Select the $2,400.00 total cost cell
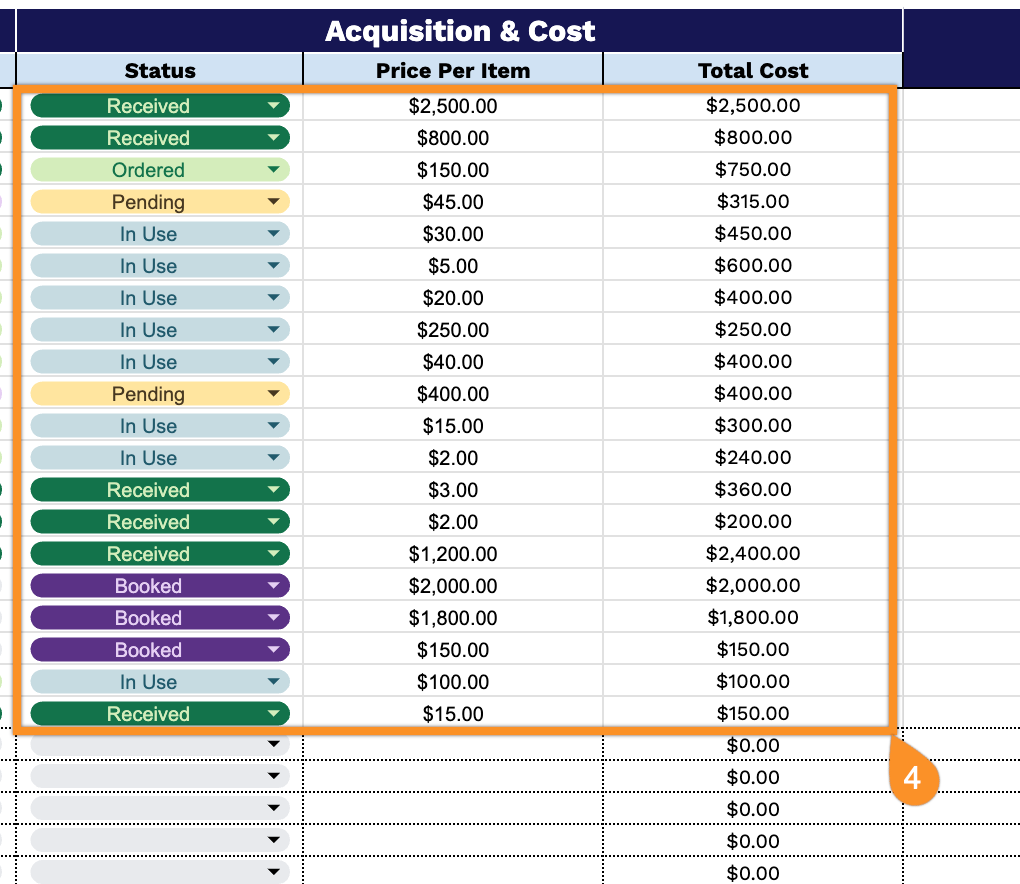 coord(753,554)
